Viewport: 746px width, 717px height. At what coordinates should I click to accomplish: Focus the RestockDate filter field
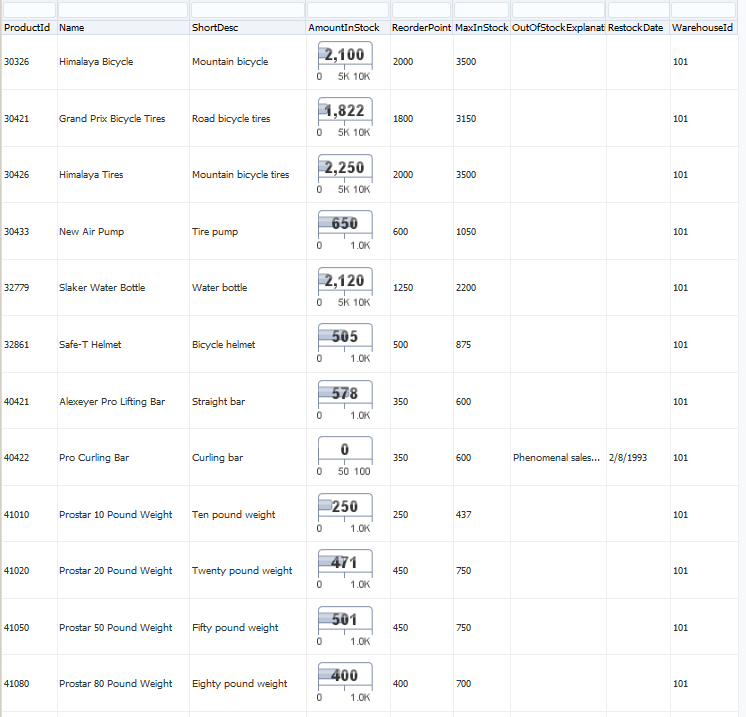(x=638, y=10)
